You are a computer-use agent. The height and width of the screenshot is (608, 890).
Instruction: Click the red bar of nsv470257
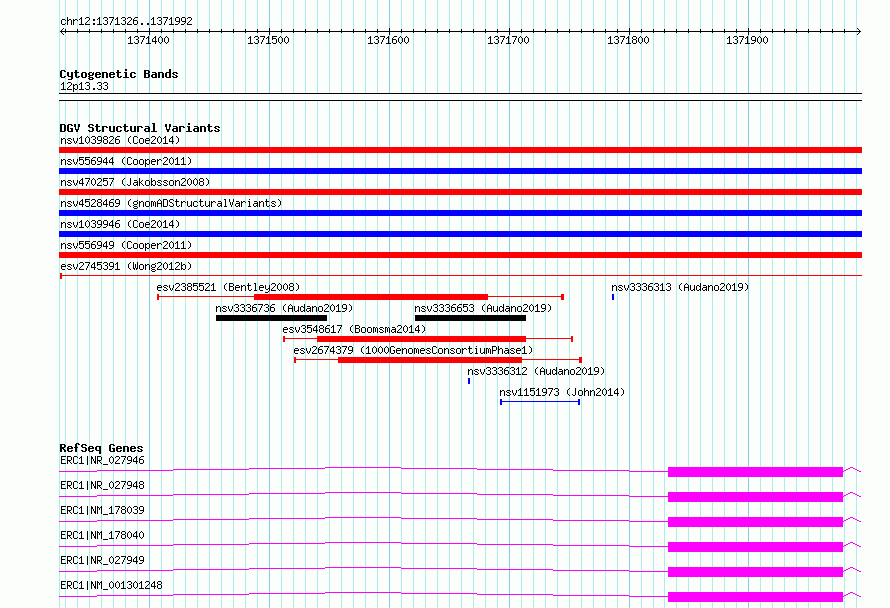click(460, 192)
